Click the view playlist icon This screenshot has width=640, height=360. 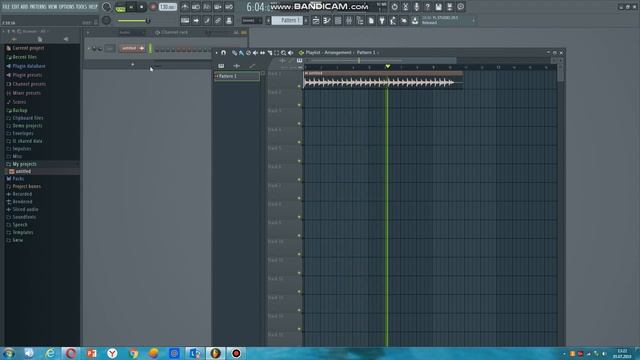[x=316, y=20]
